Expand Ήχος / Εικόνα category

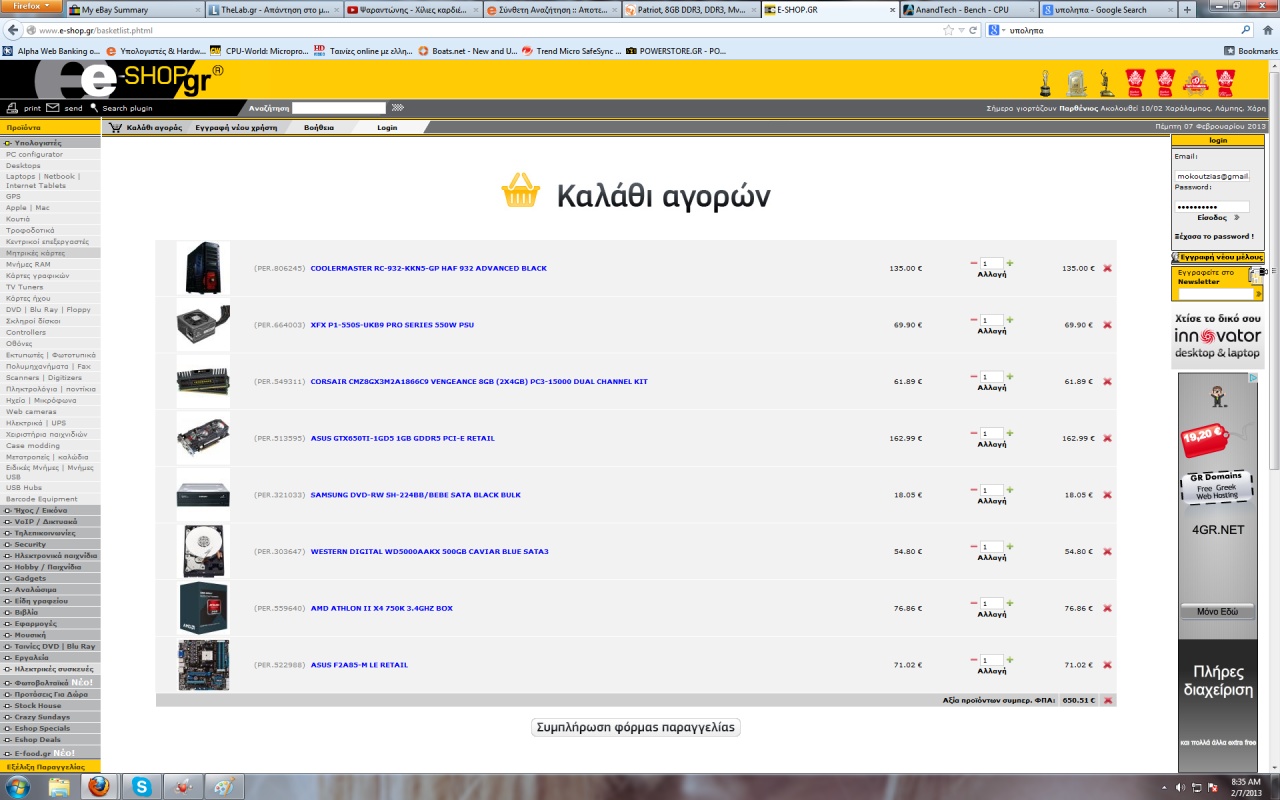[50, 510]
